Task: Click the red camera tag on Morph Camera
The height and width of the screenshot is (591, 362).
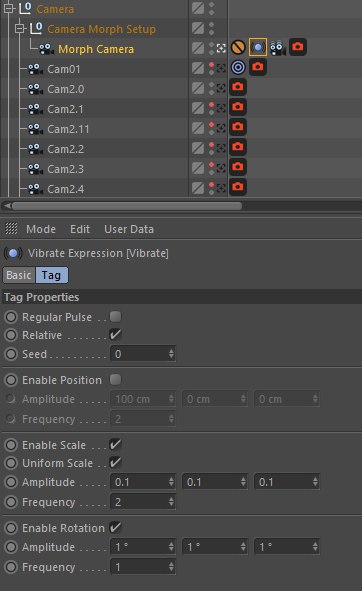Action: (298, 47)
